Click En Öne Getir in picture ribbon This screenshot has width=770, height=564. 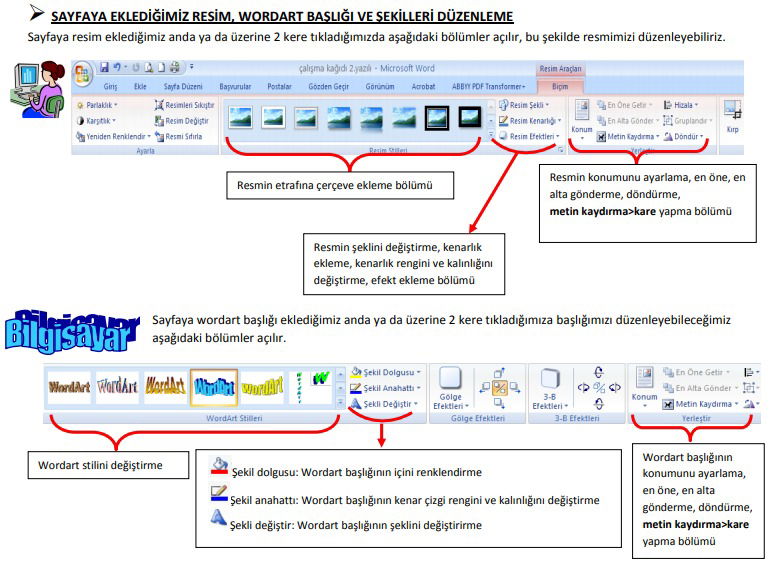click(x=625, y=105)
